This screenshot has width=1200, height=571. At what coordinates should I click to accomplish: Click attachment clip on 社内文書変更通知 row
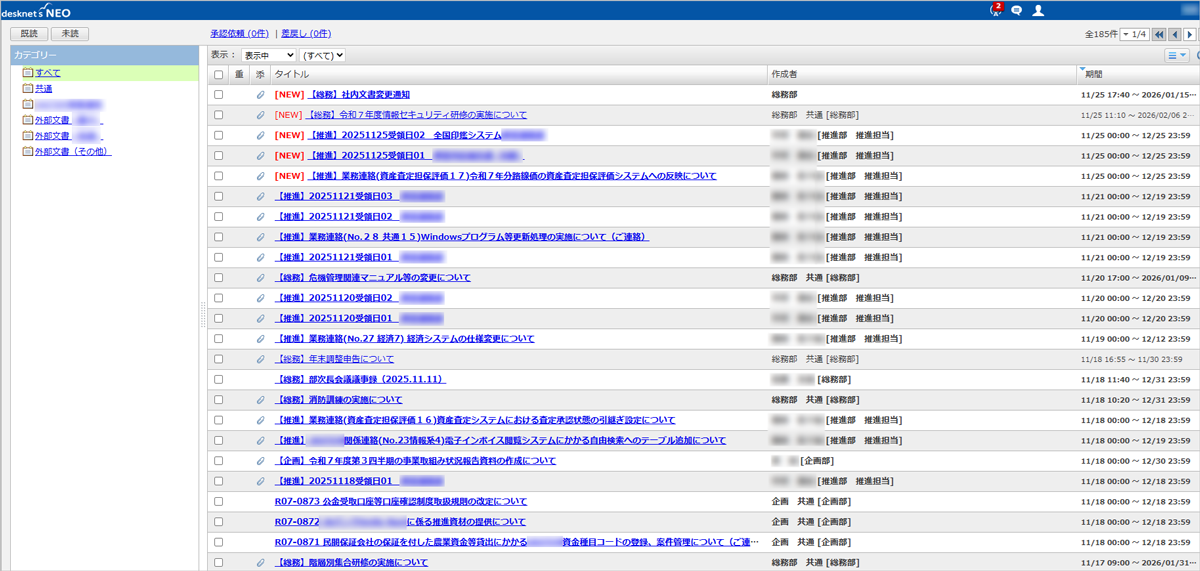click(259, 95)
